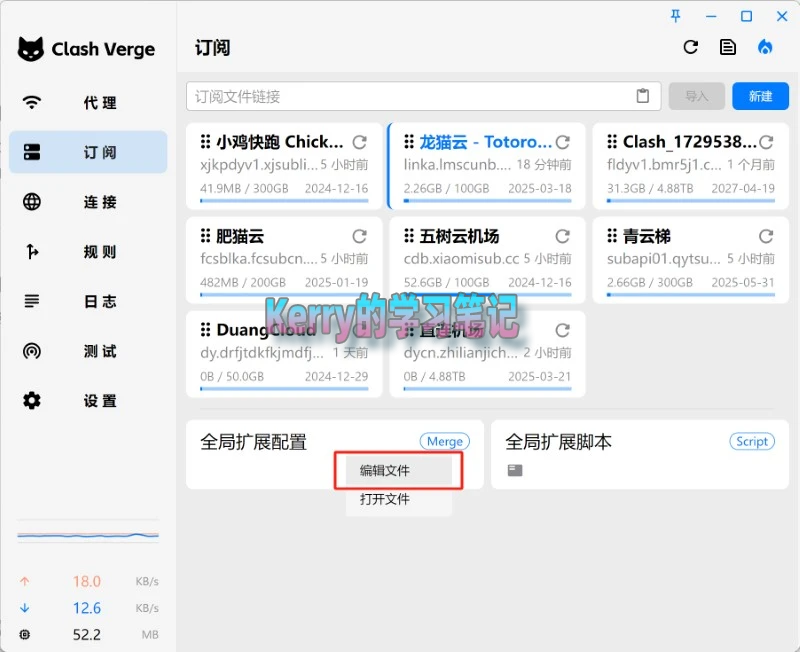Select the 龙猫云 - Totoro subscription title
The image size is (800, 652).
tap(485, 142)
